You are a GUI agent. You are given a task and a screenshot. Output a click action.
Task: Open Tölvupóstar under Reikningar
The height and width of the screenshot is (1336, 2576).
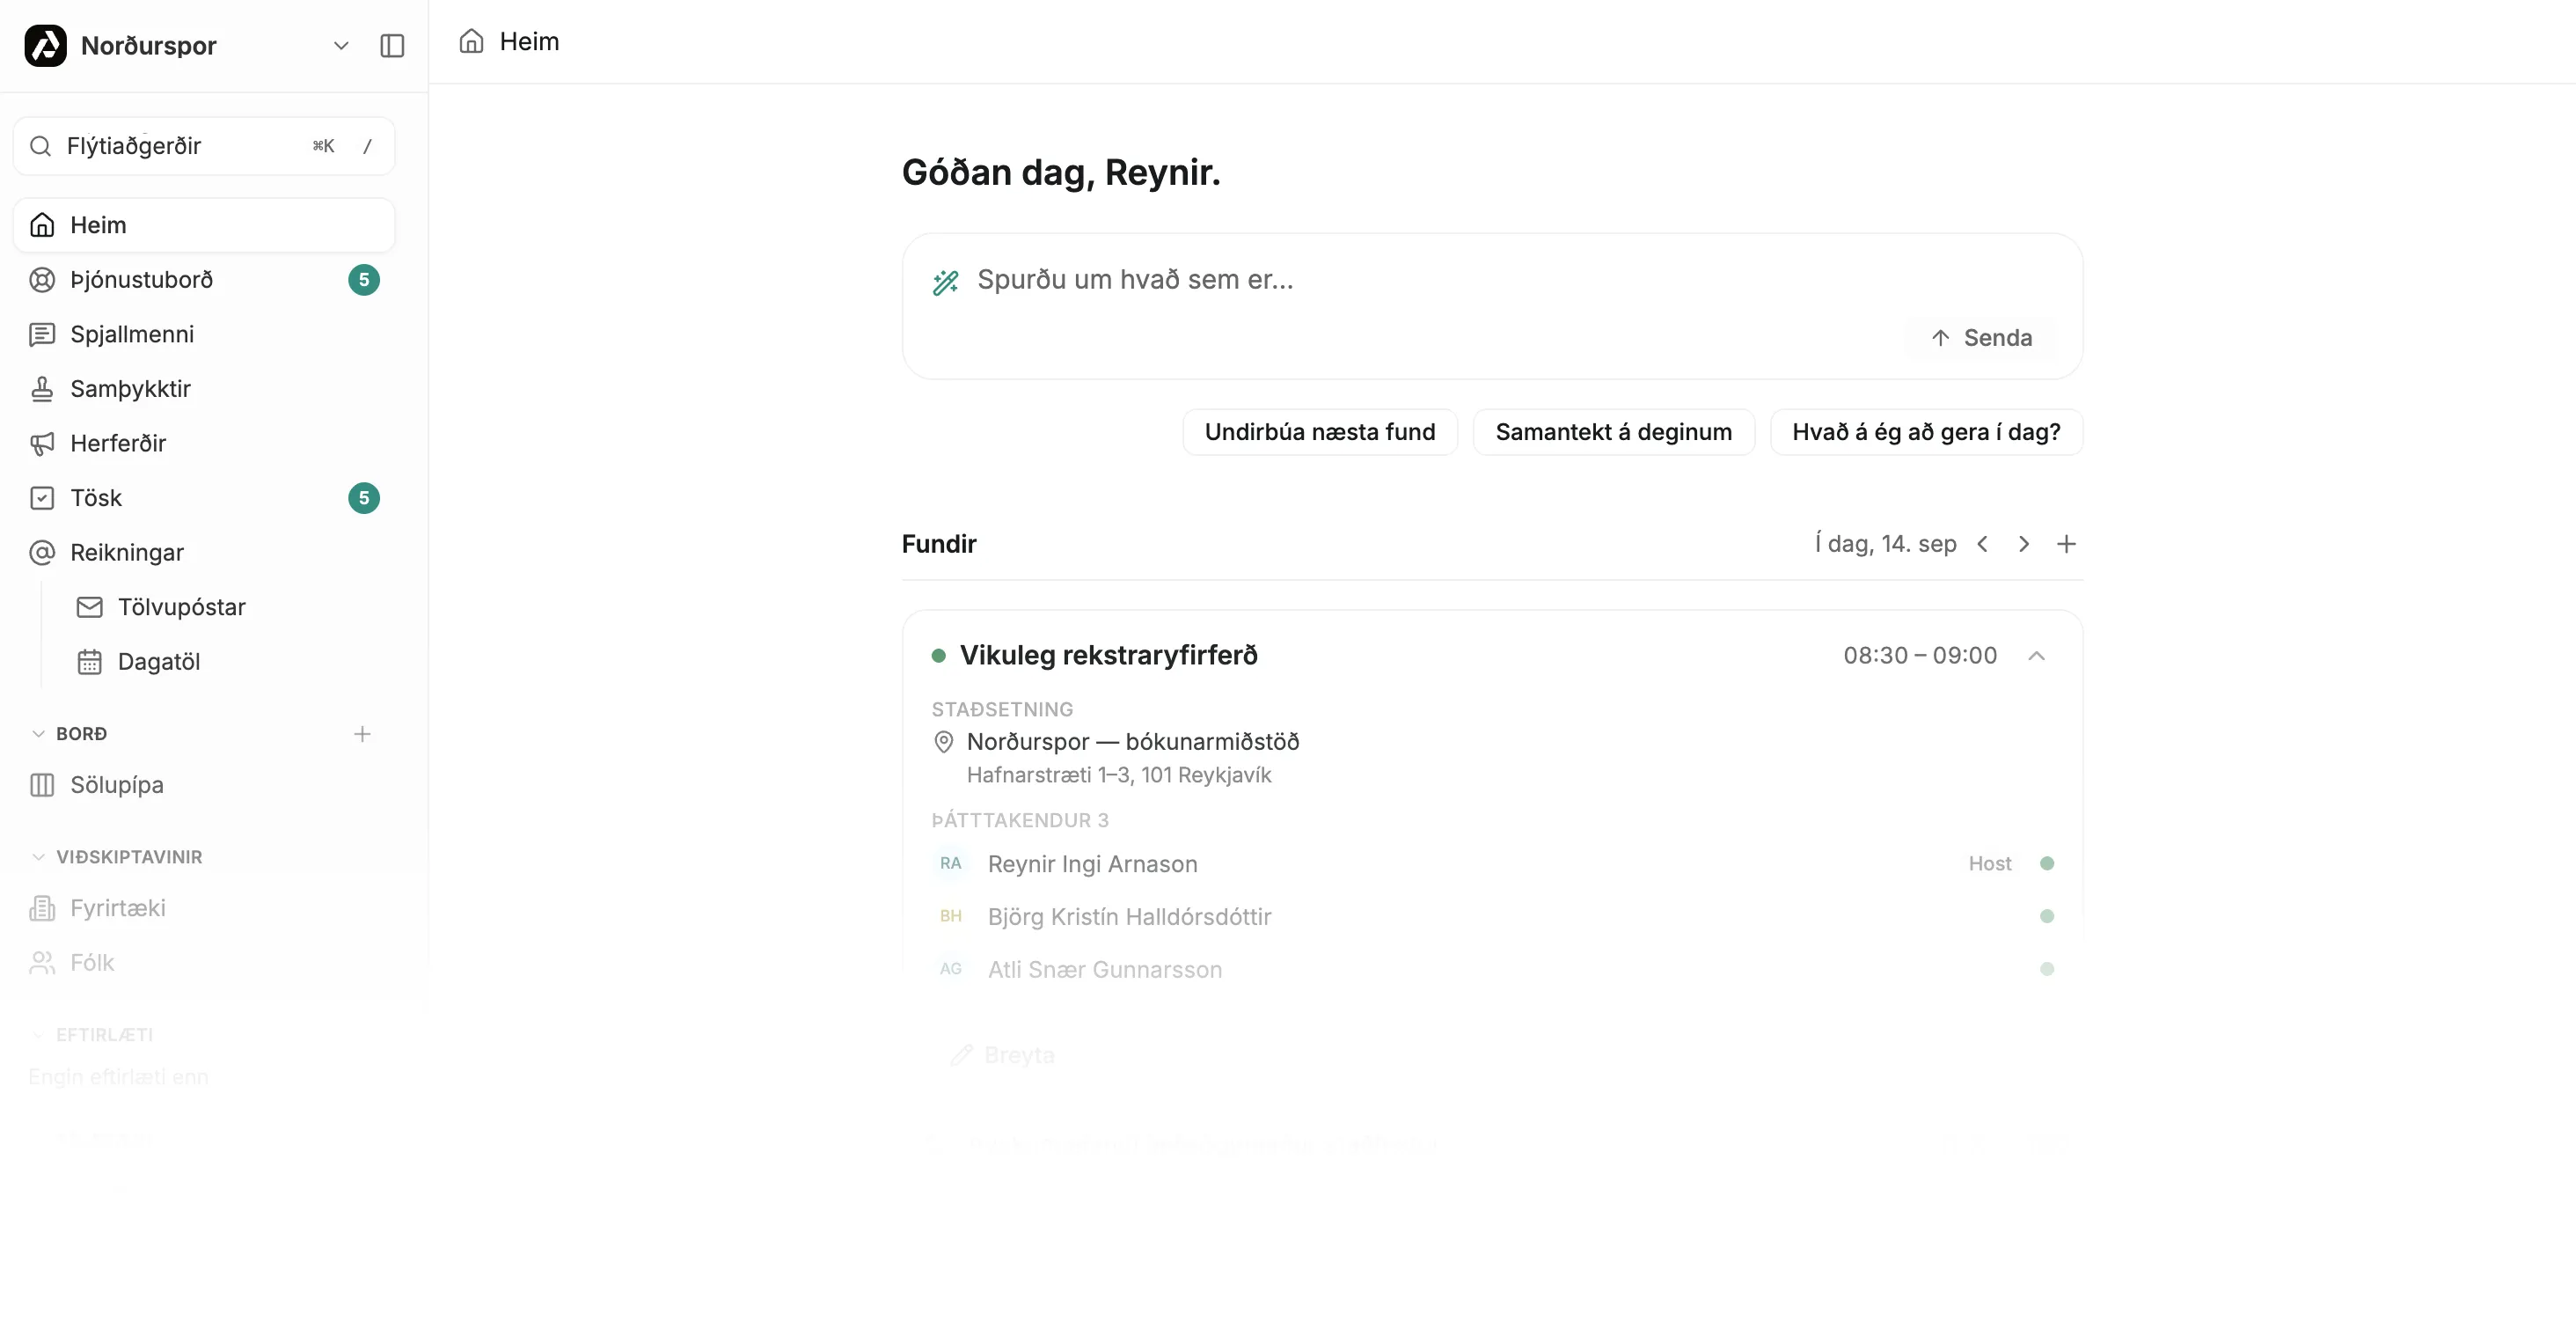point(228,607)
